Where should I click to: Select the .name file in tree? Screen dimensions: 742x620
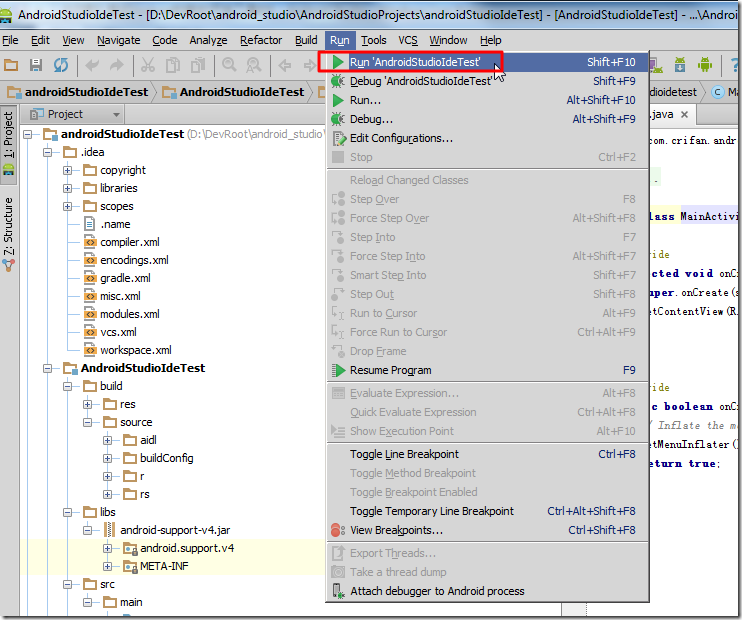pyautogui.click(x=115, y=224)
